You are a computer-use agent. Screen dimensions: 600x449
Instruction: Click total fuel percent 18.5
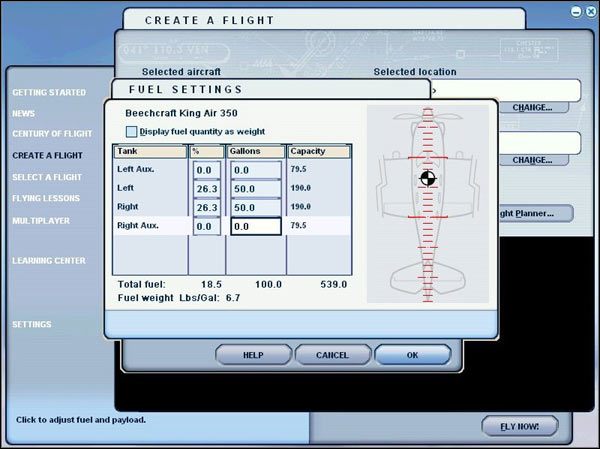[211, 284]
